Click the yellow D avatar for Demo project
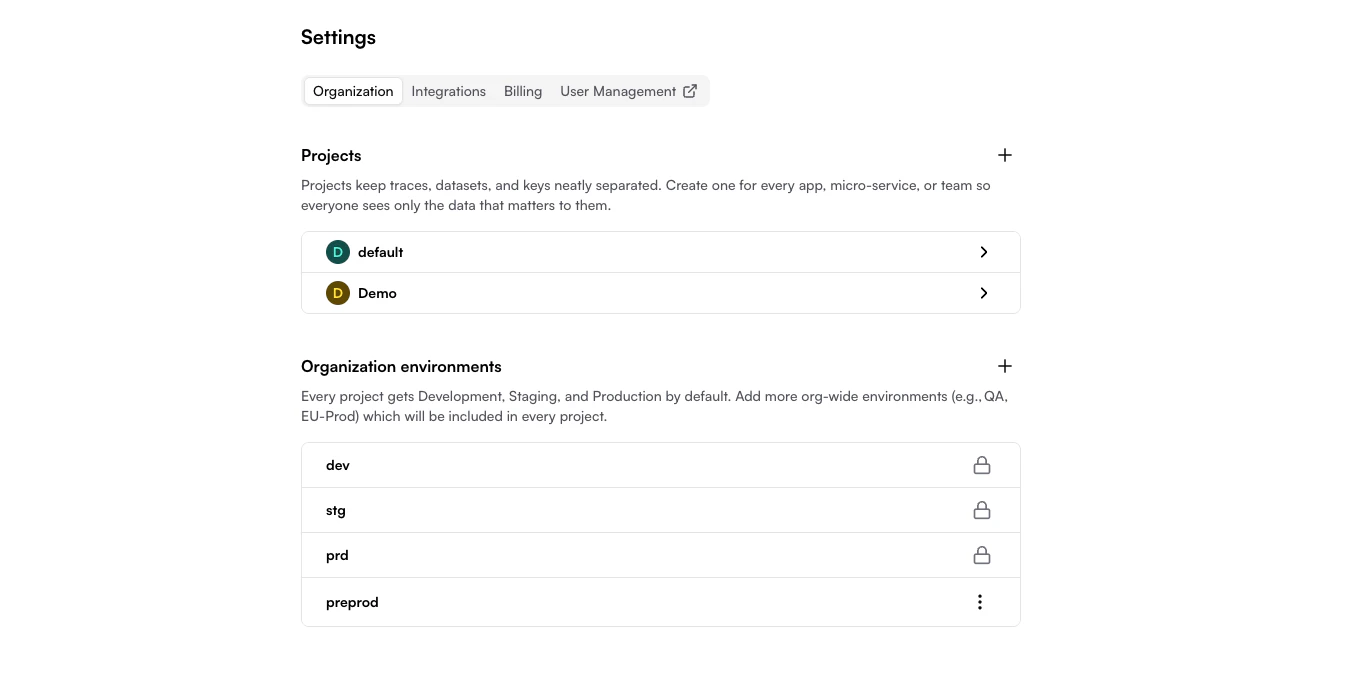1354x688 pixels. (338, 293)
